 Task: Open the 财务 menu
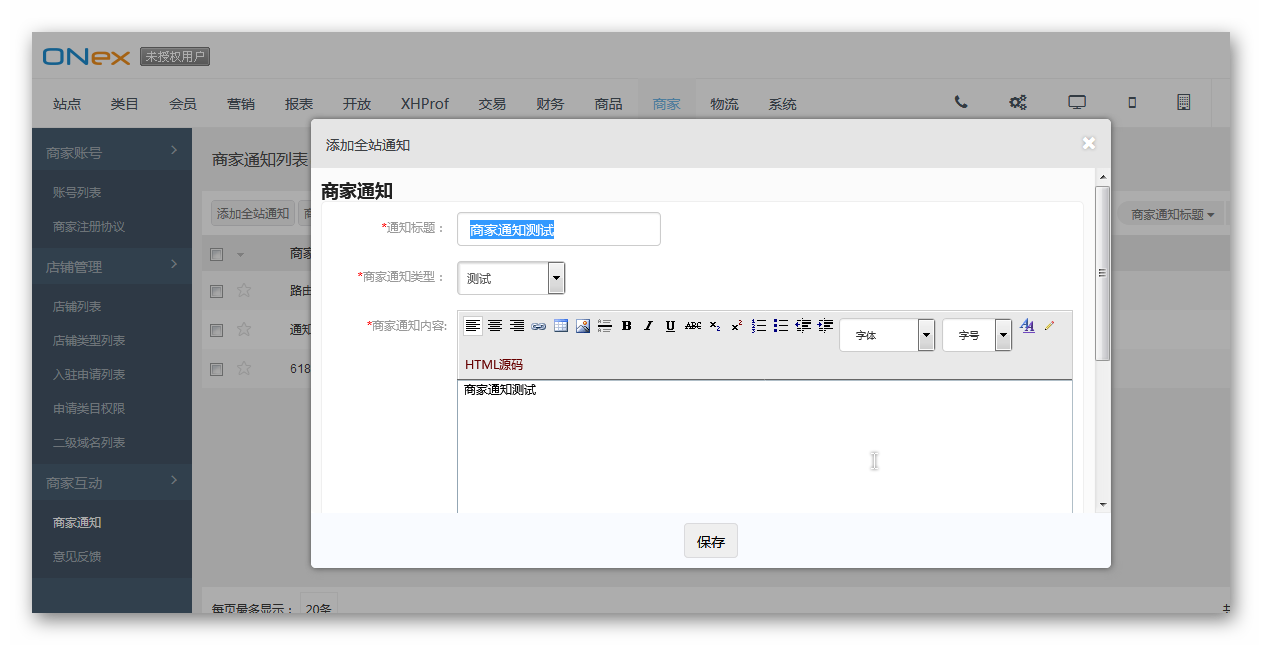550,104
